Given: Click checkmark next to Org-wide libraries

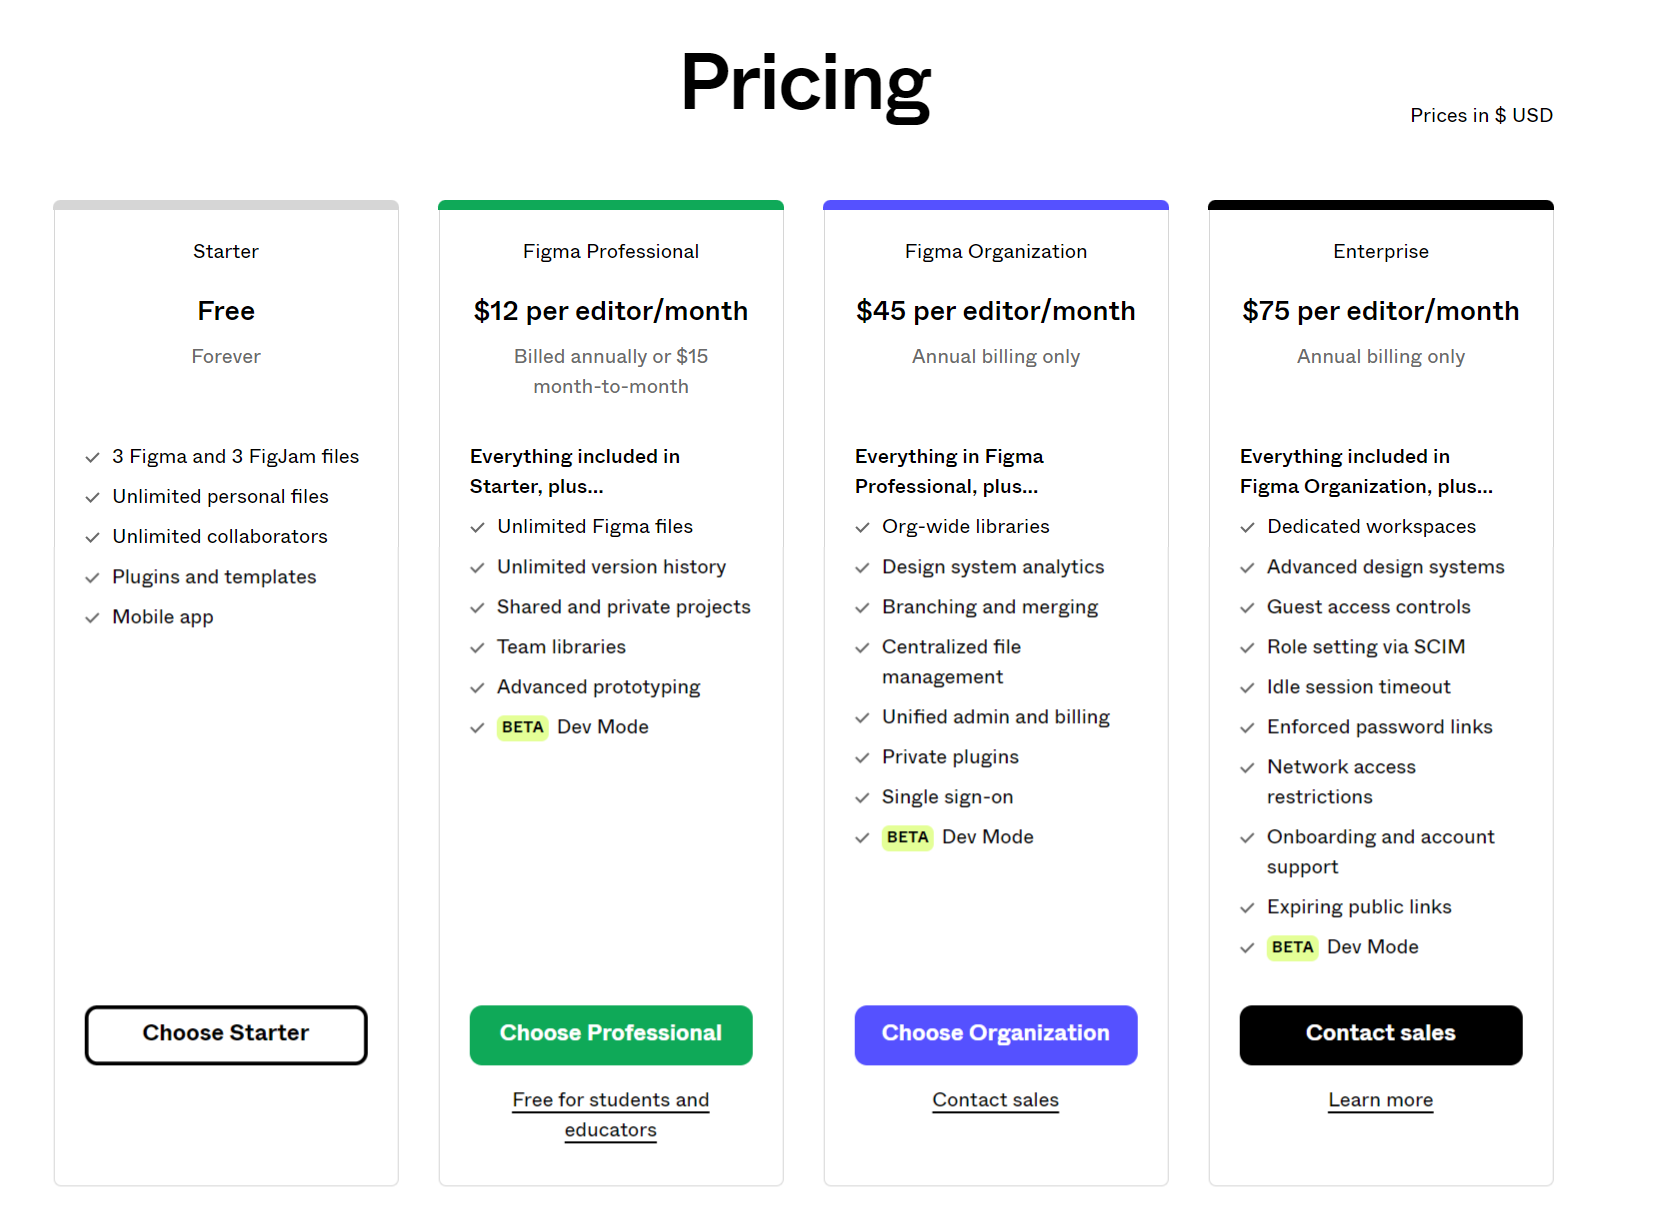Looking at the screenshot, I should click(x=862, y=528).
